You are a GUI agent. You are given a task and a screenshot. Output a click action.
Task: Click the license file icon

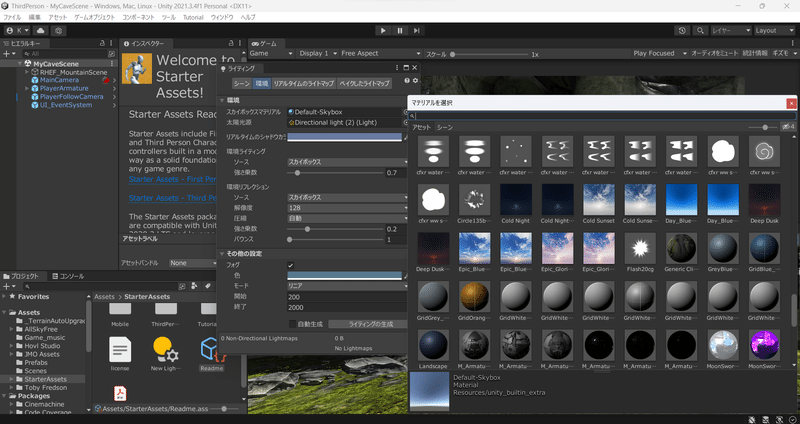point(120,350)
